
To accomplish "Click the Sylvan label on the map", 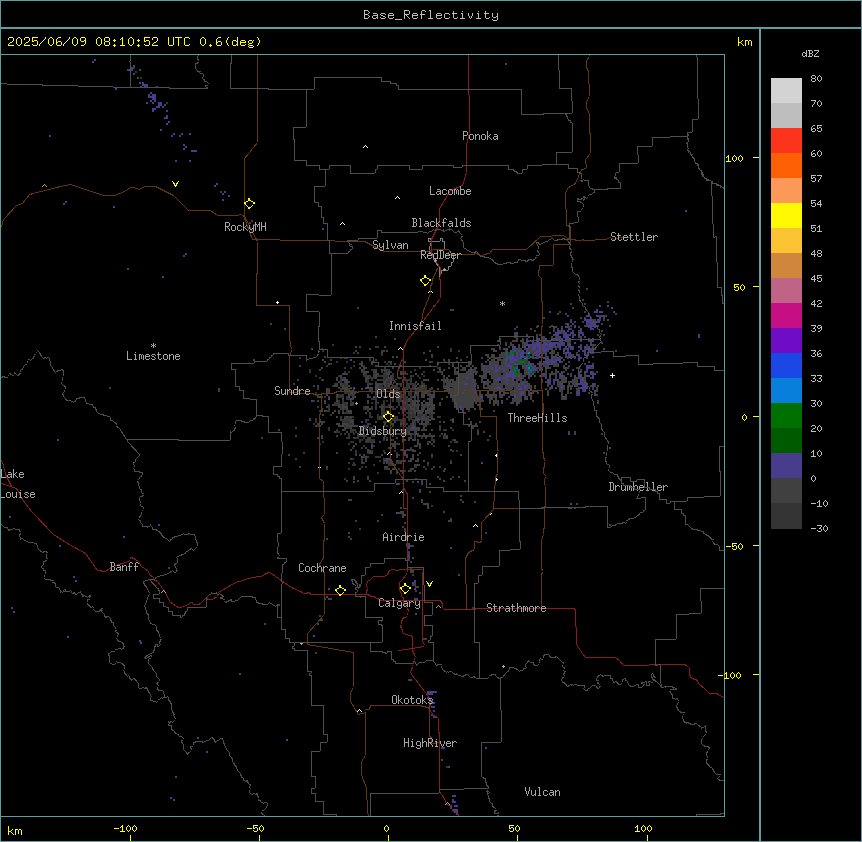I will click(x=390, y=245).
